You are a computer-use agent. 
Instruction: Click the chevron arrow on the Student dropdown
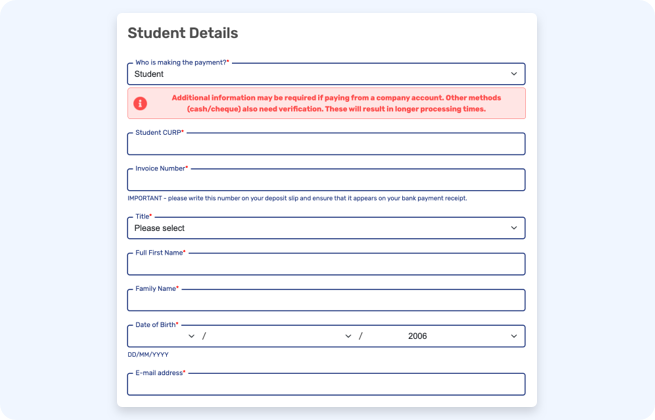coord(514,74)
